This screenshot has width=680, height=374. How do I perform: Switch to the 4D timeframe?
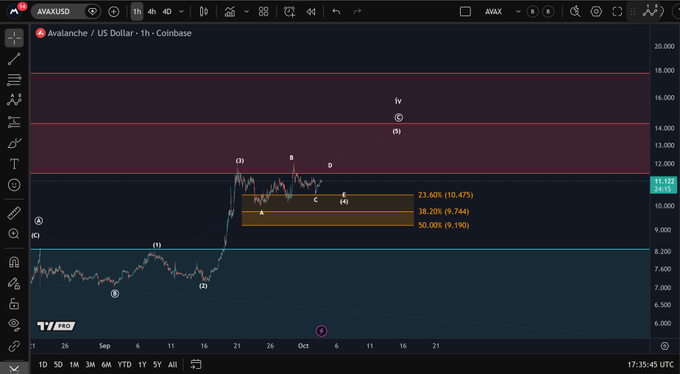pos(167,12)
